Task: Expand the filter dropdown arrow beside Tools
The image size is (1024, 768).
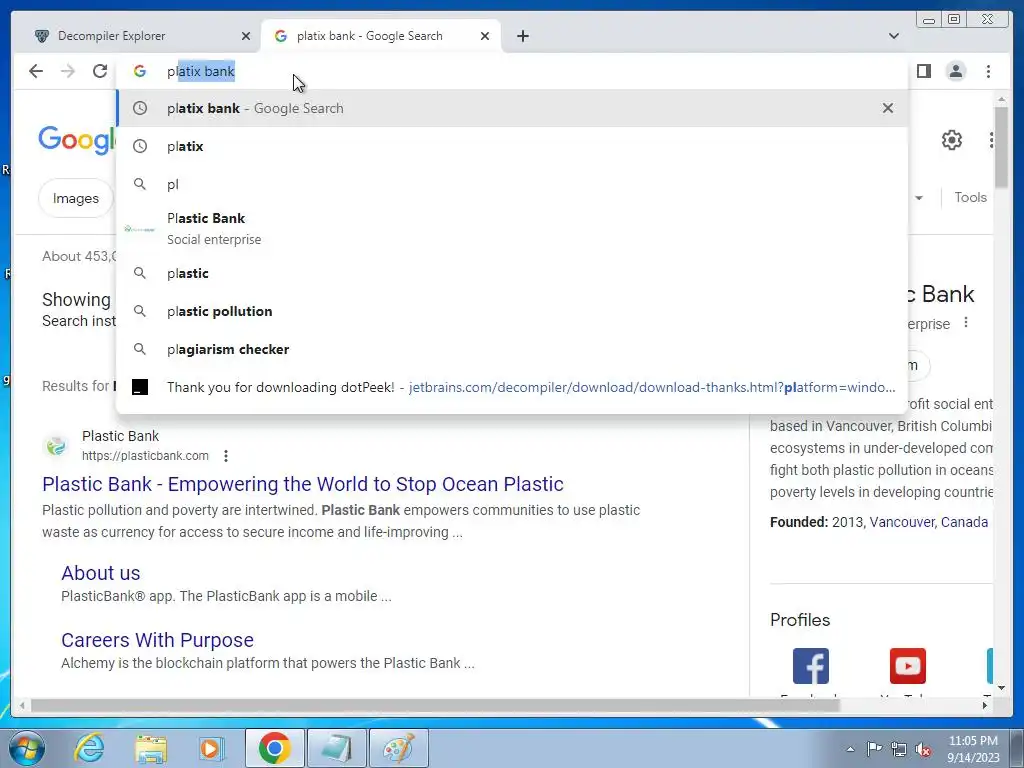Action: click(x=919, y=198)
